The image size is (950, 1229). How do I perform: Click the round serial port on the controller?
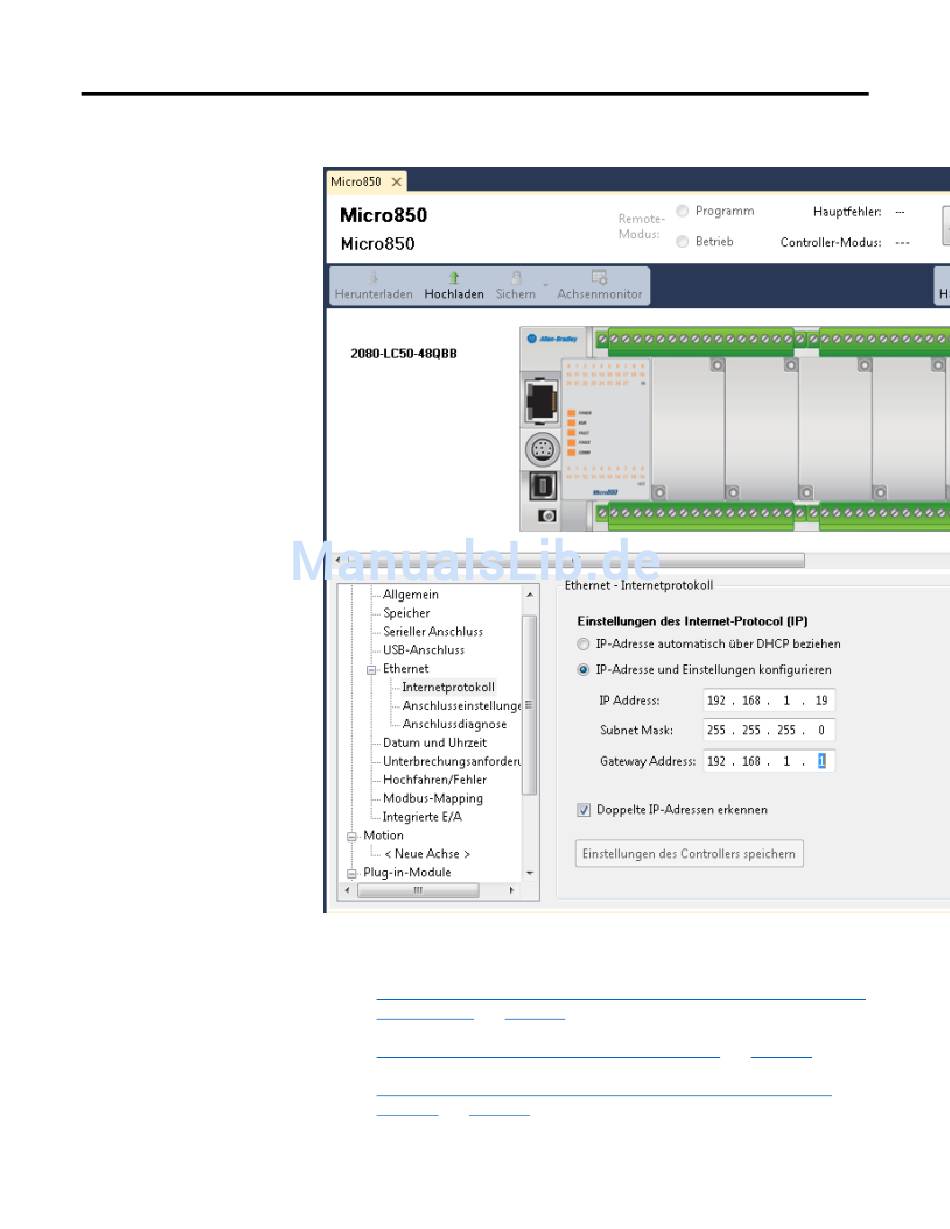point(542,451)
